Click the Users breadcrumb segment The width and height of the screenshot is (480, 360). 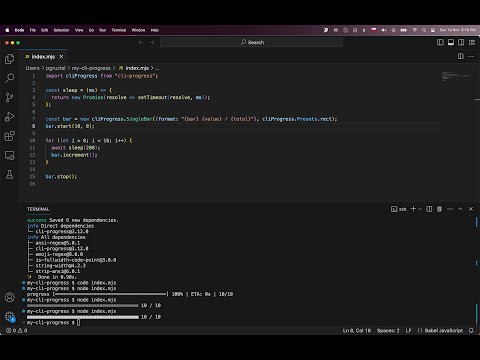click(32, 68)
